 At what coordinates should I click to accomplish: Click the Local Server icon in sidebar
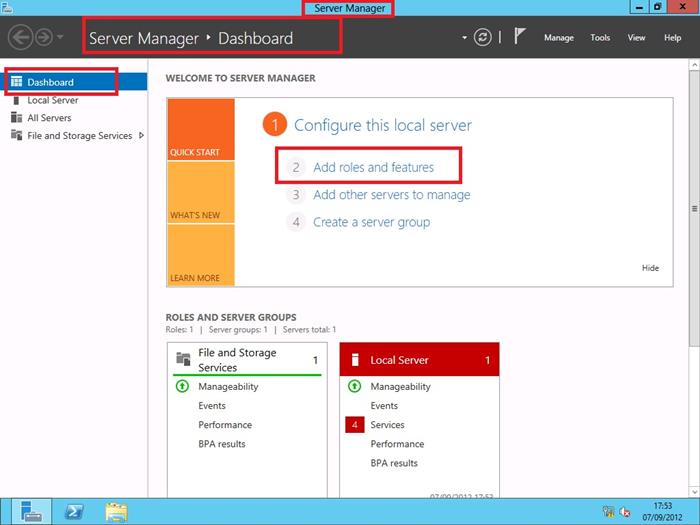(x=17, y=100)
